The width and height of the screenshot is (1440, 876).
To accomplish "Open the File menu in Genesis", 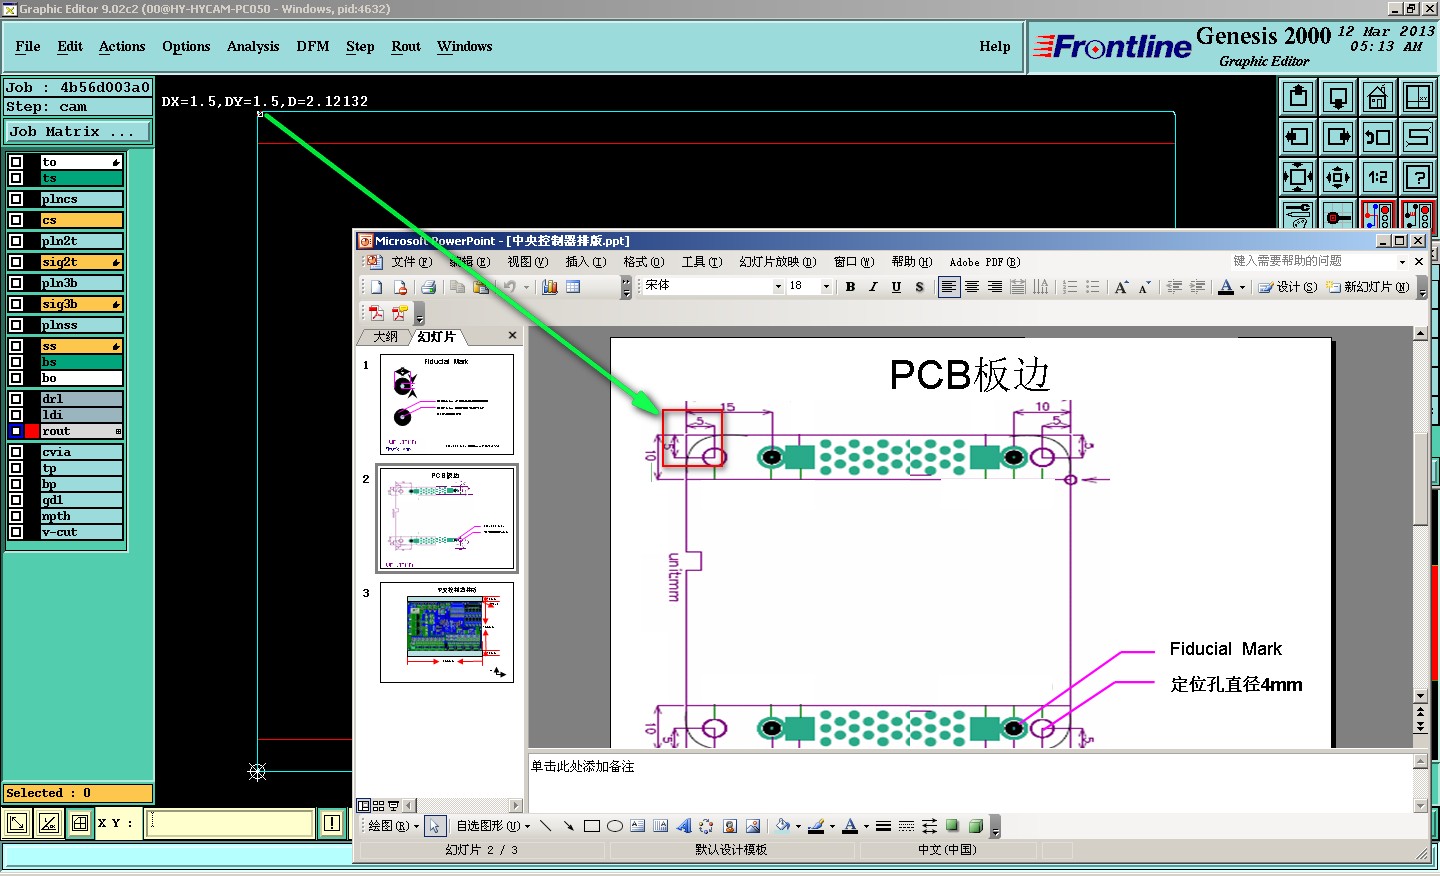I will point(28,47).
